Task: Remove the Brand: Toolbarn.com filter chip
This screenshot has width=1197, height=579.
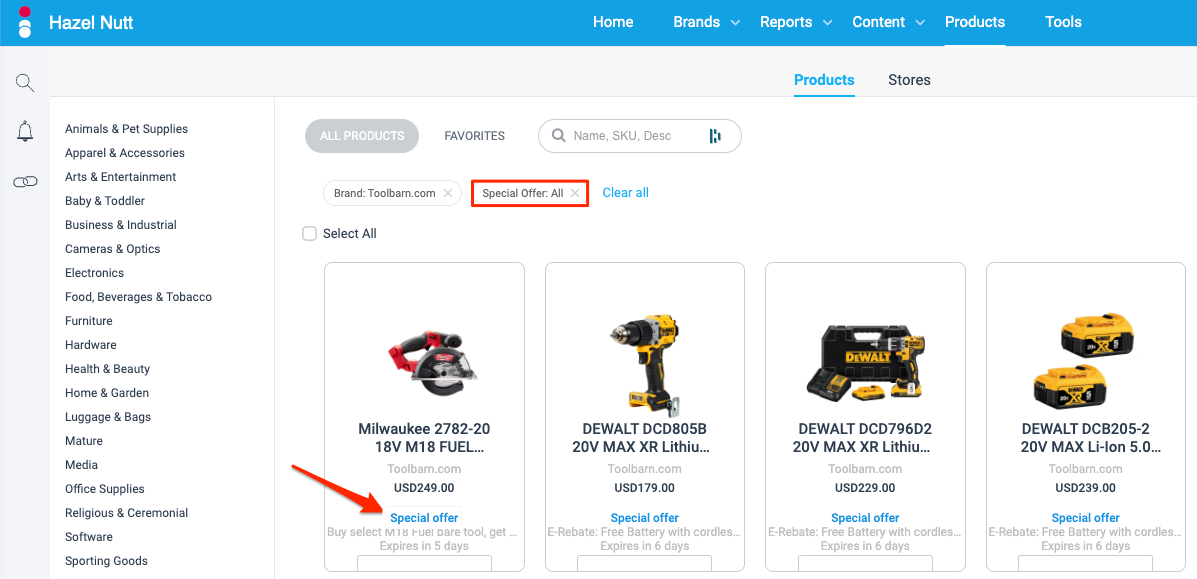Action: [x=448, y=193]
